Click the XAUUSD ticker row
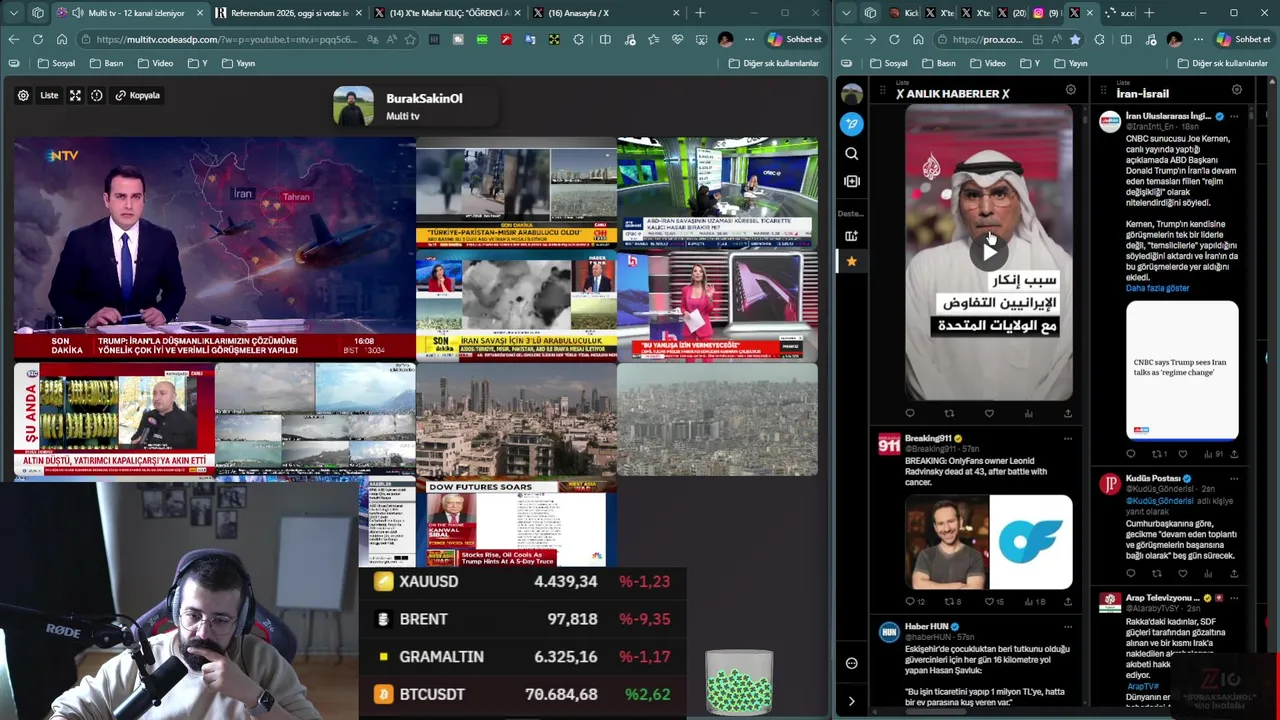 522,581
